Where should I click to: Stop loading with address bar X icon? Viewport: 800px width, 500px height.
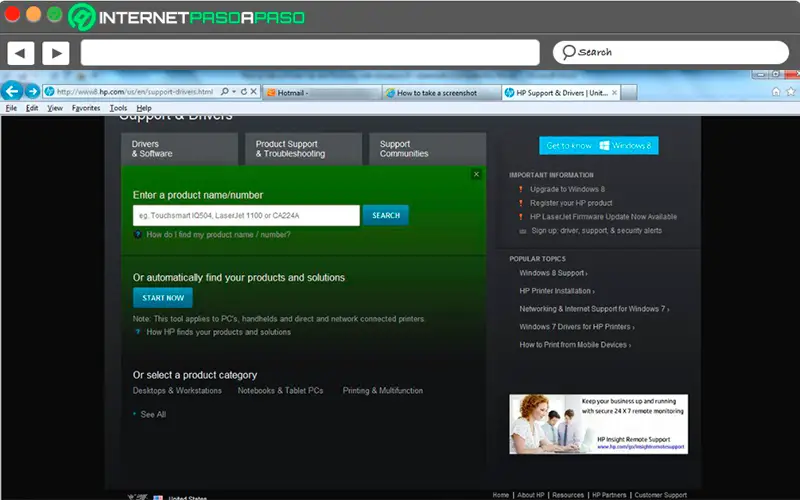click(253, 92)
